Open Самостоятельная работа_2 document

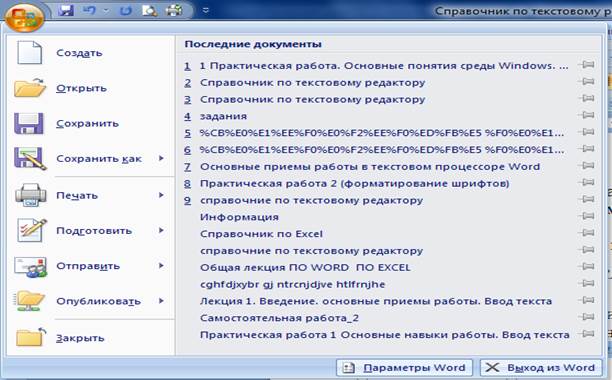279,318
